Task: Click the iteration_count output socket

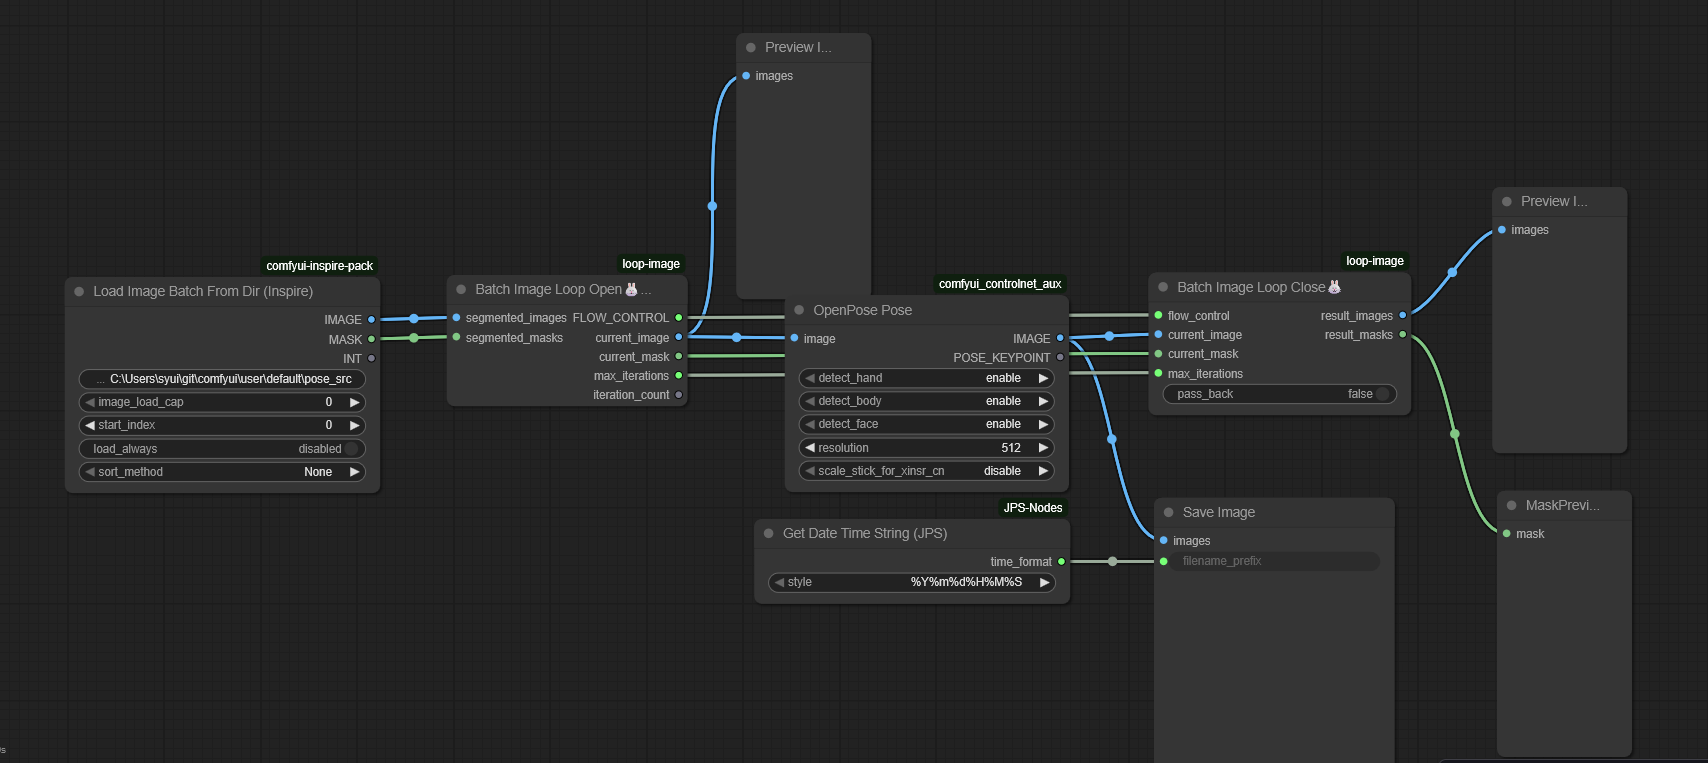Action: coord(679,395)
